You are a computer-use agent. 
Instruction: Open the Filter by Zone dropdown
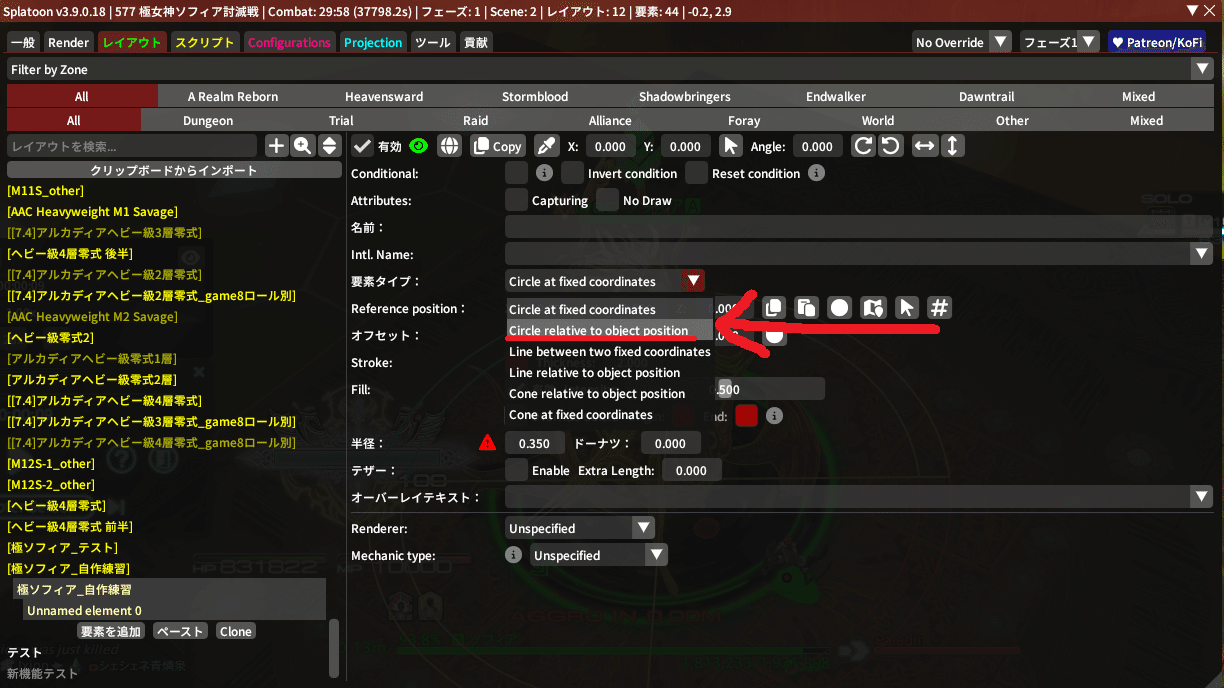1202,69
